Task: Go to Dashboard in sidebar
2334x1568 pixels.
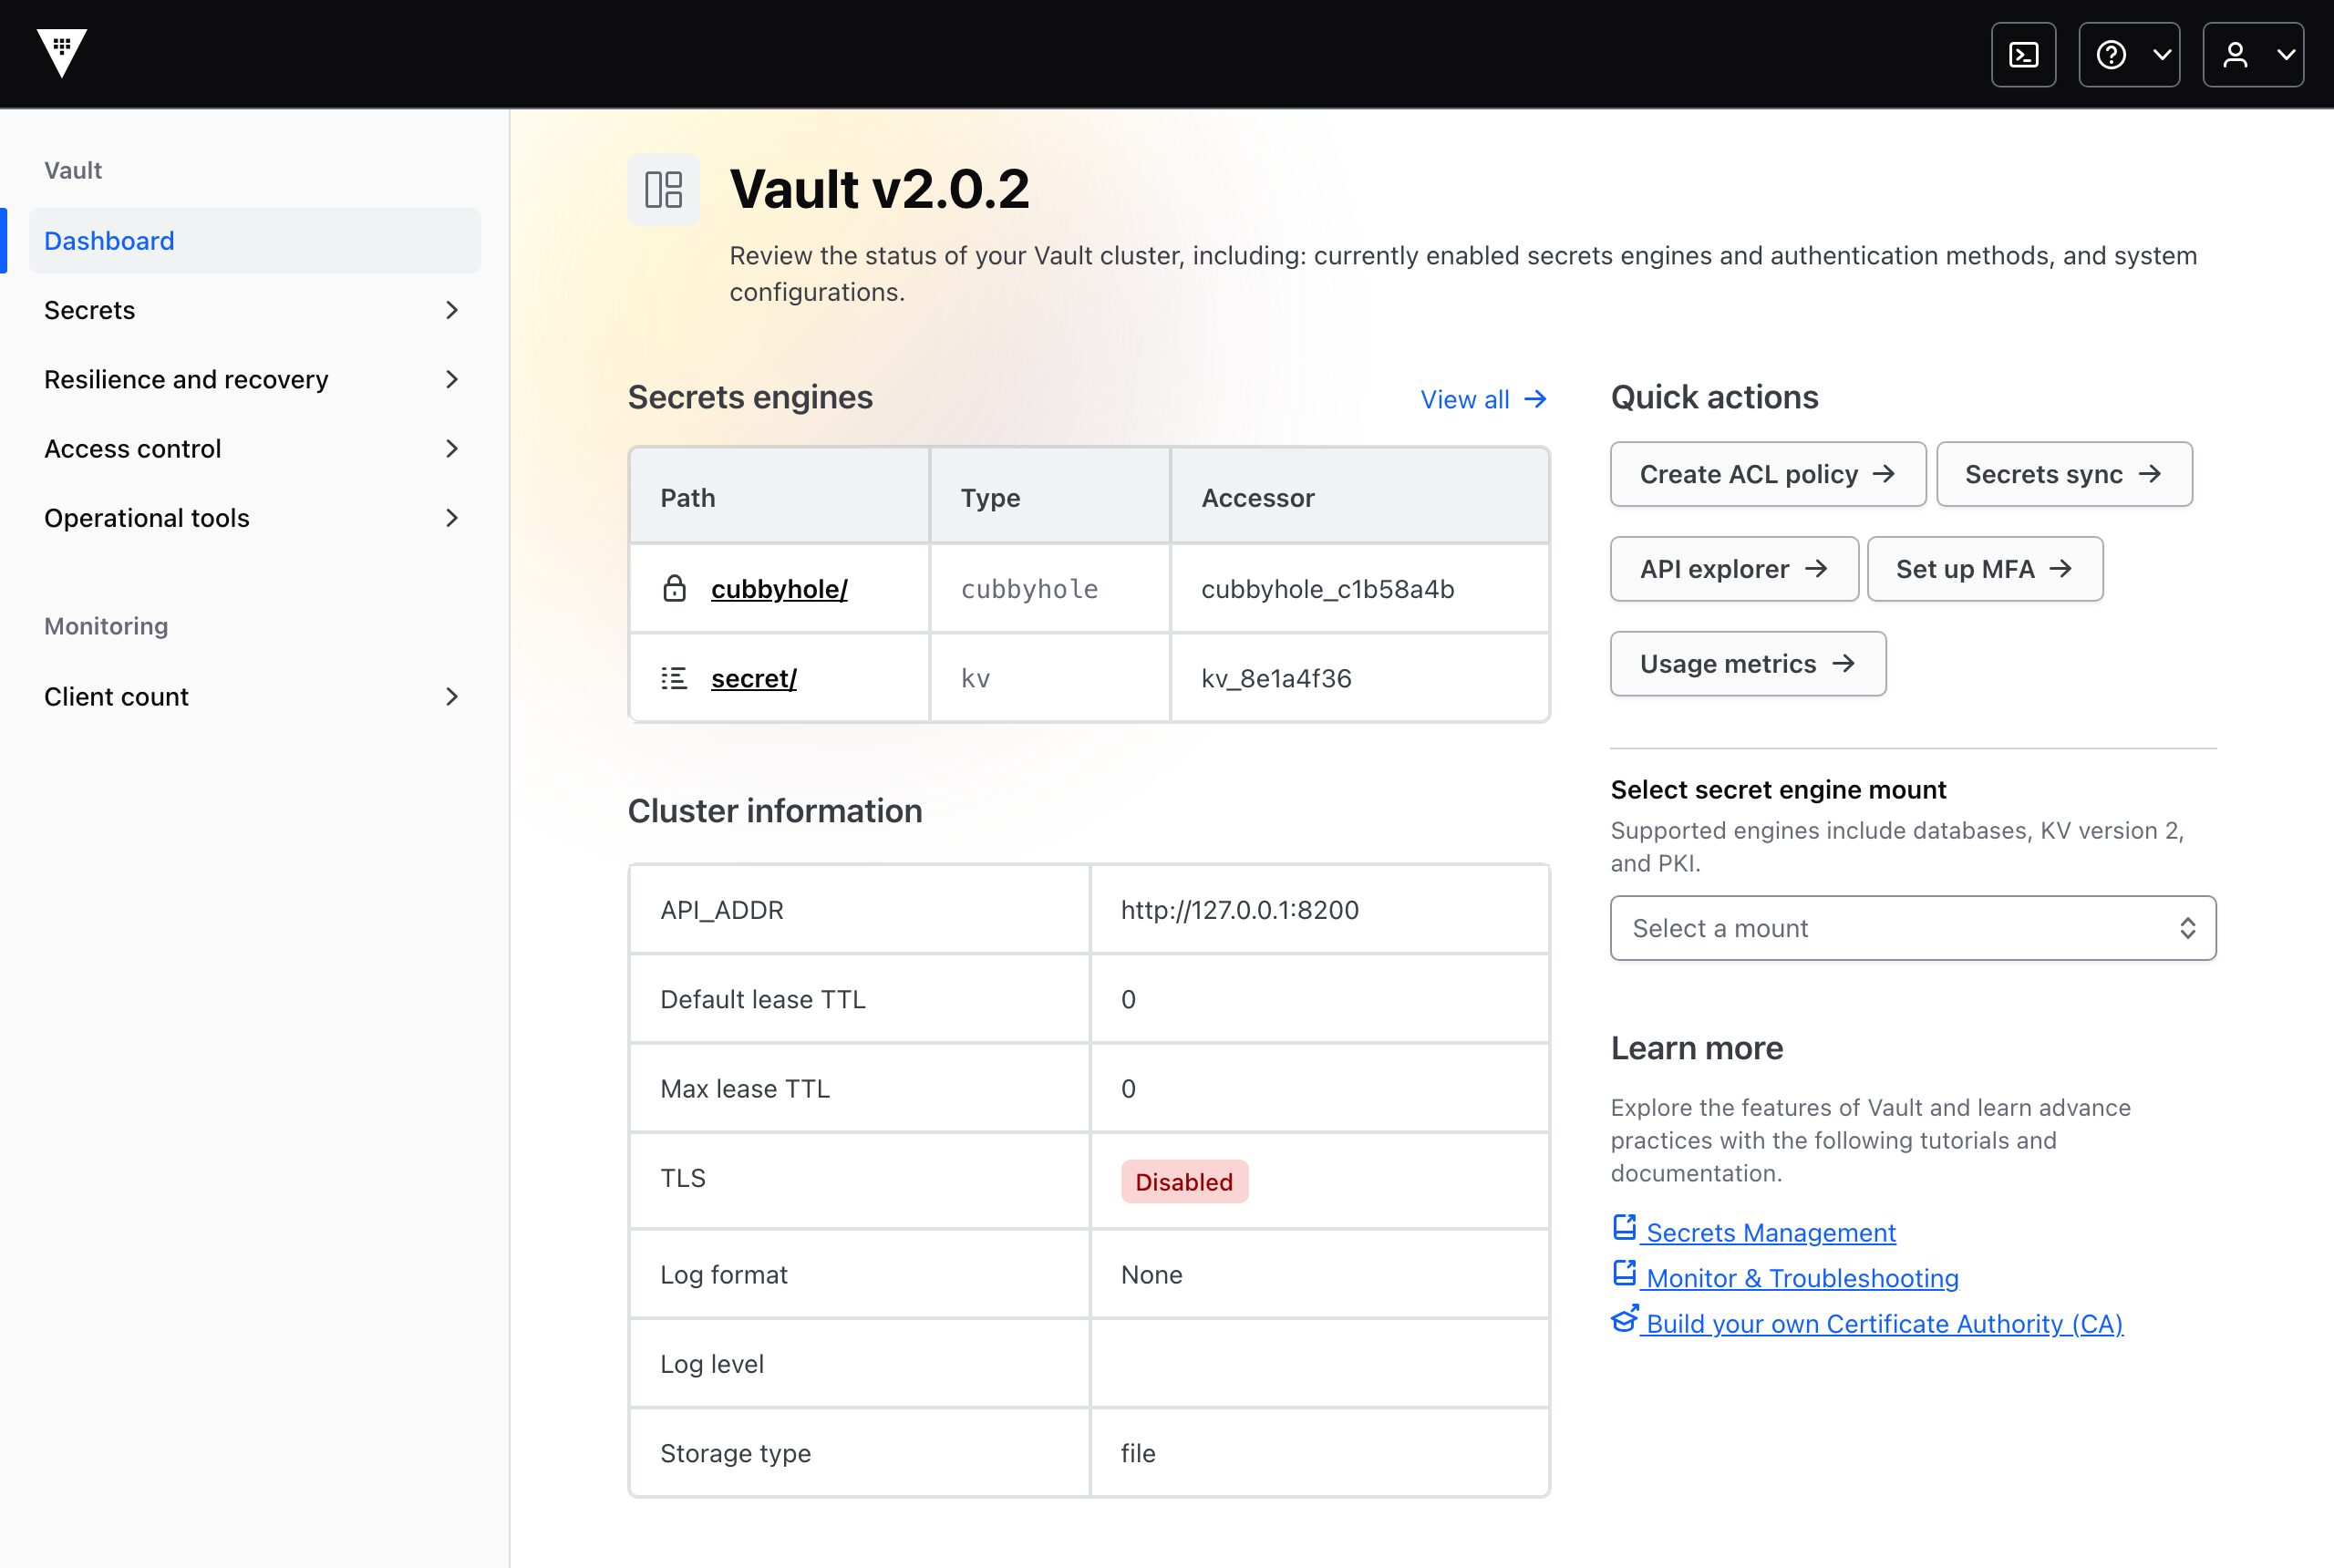Action: click(x=255, y=241)
